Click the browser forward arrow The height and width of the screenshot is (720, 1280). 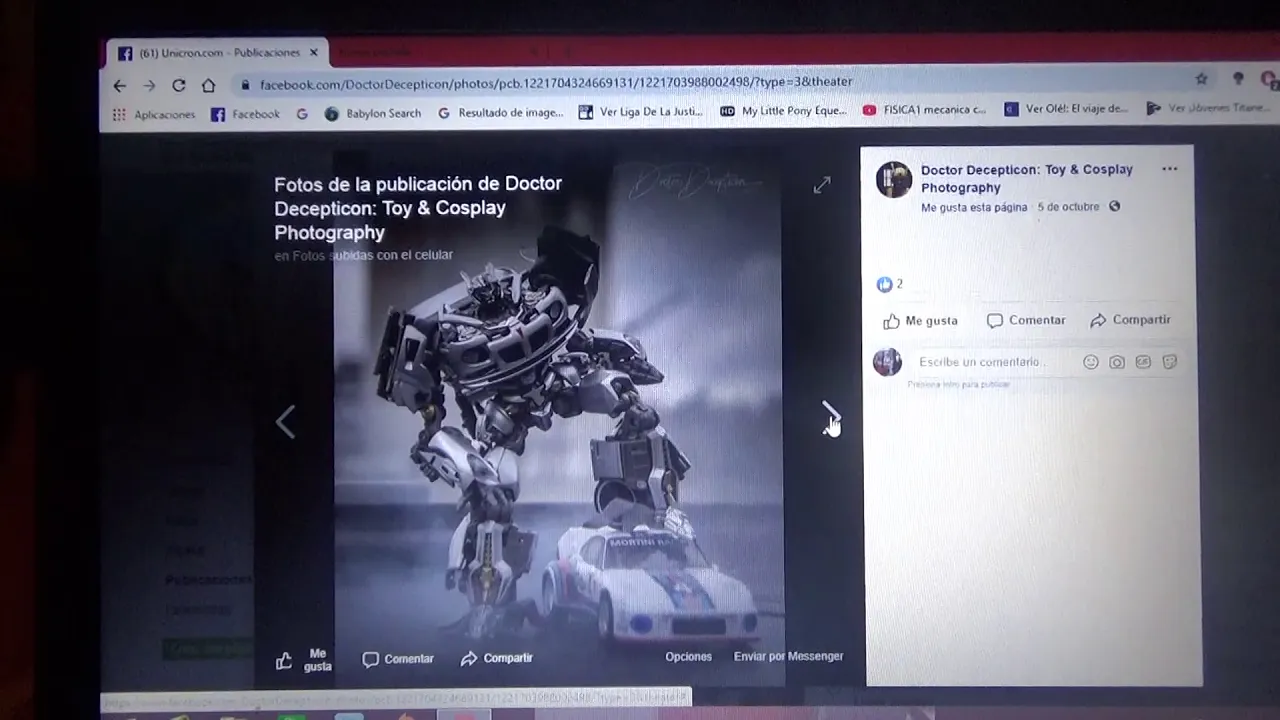click(x=148, y=86)
